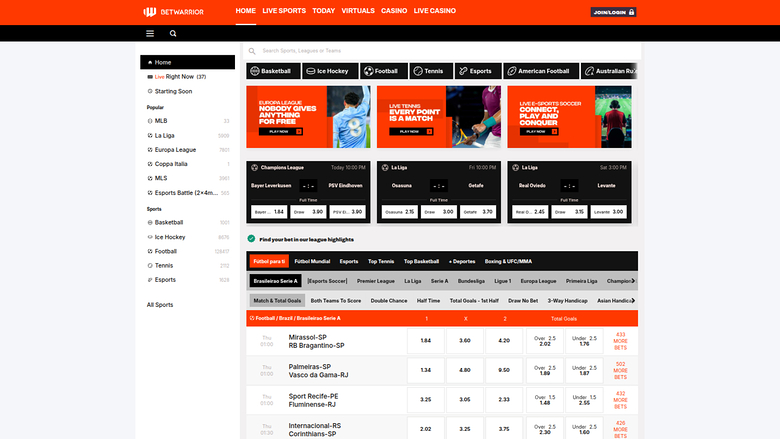Go to Home in top navigation
780x439 pixels.
(245, 10)
